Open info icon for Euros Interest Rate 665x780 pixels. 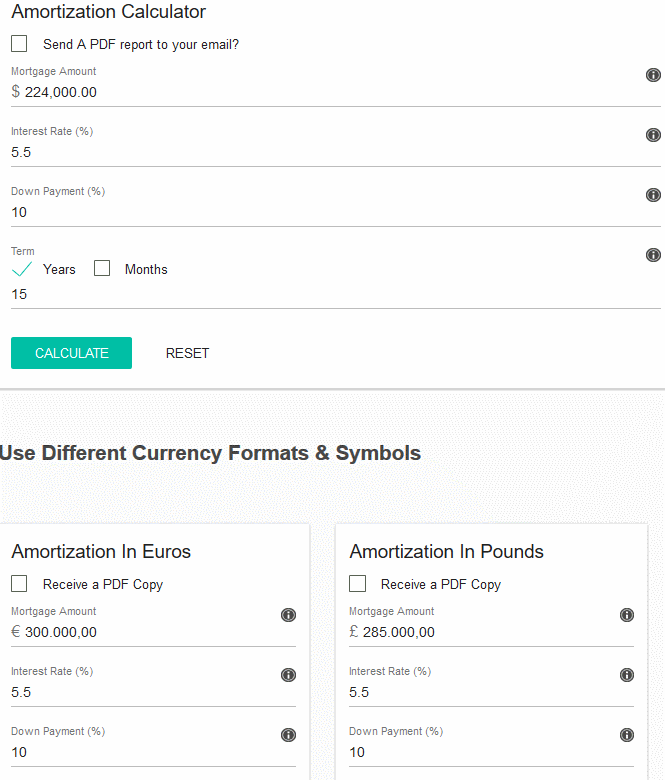288,675
